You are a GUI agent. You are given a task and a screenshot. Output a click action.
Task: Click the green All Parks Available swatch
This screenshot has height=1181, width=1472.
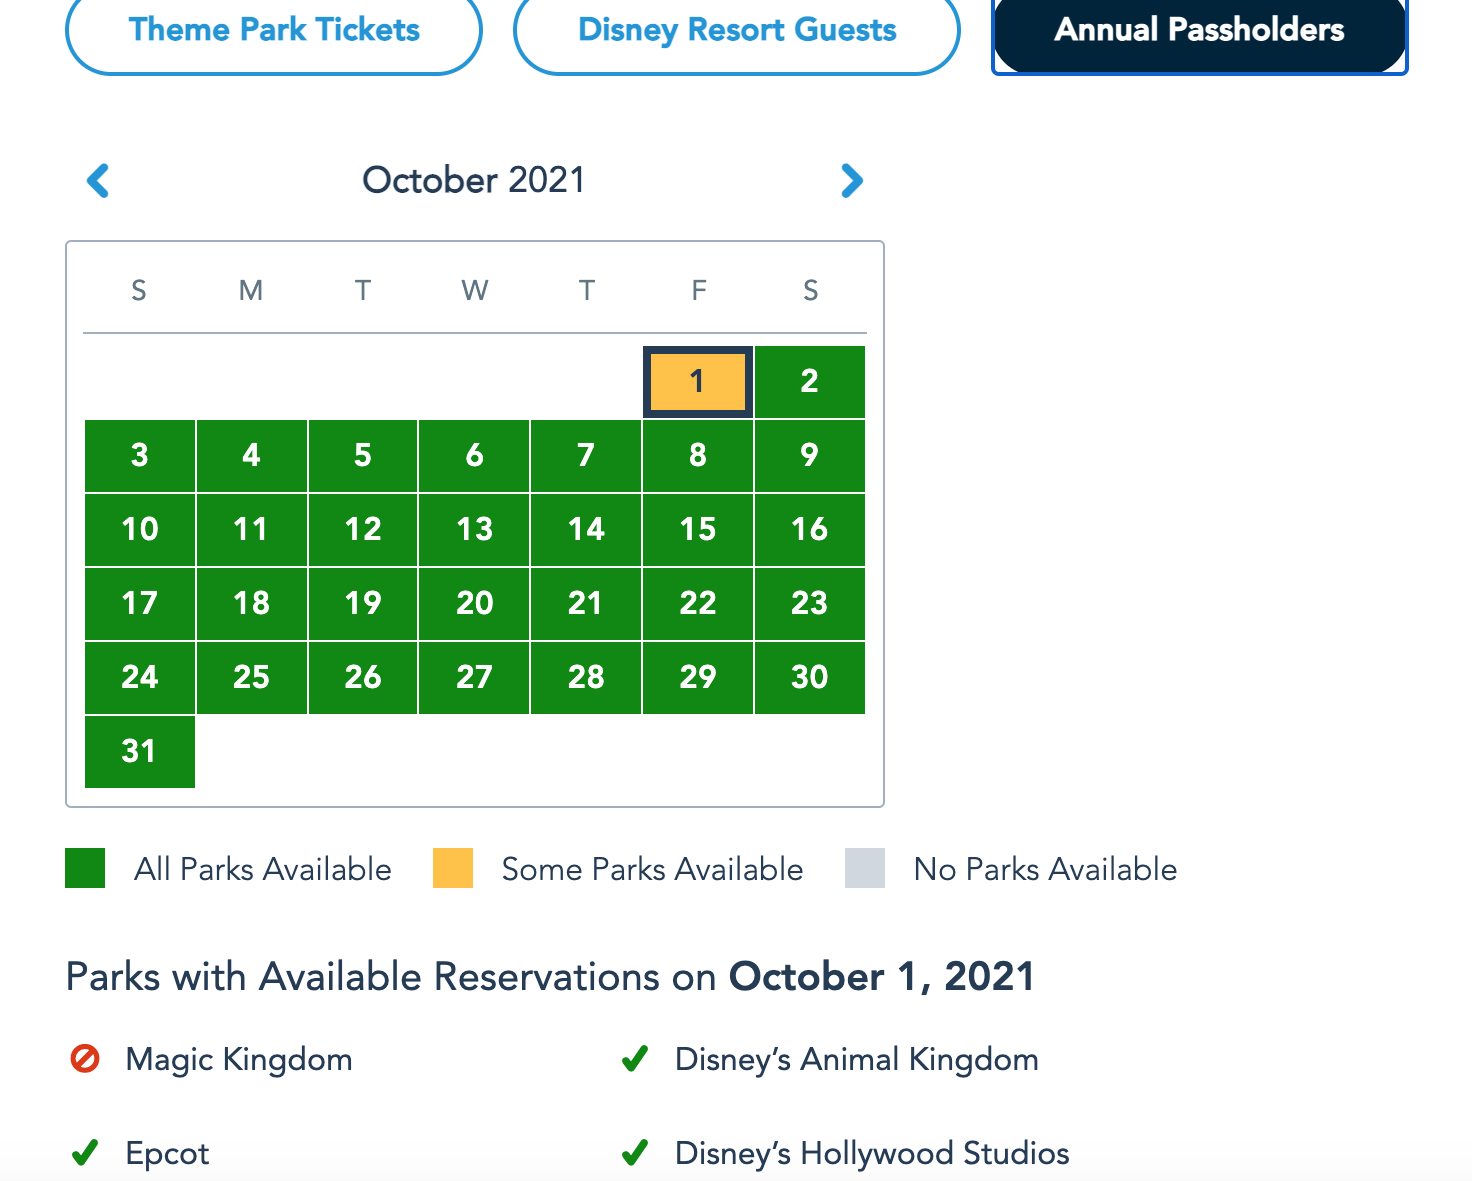tap(85, 868)
